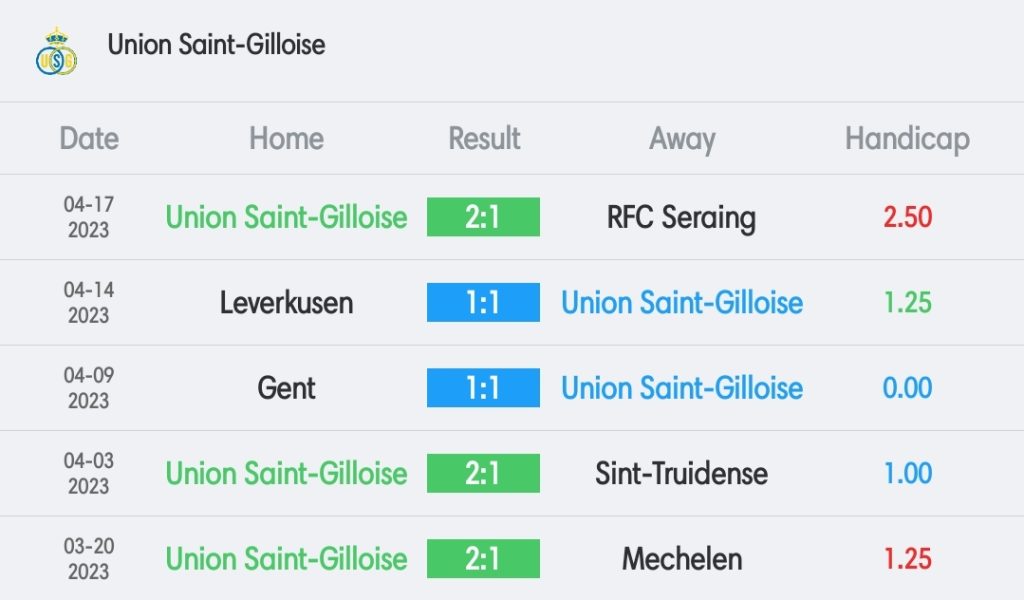This screenshot has width=1024, height=600.
Task: Select the blue 0.00 handicap value
Action: pyautogui.click(x=908, y=388)
